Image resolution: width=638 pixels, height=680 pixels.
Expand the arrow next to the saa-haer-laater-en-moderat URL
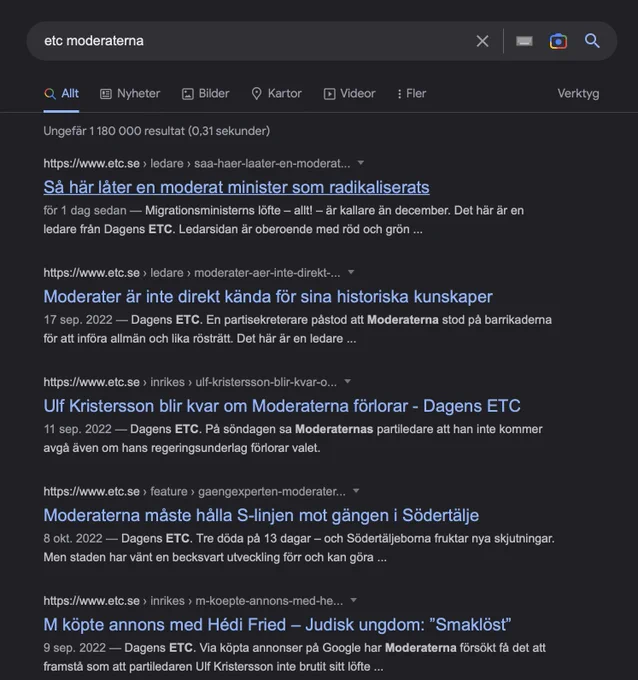point(360,163)
